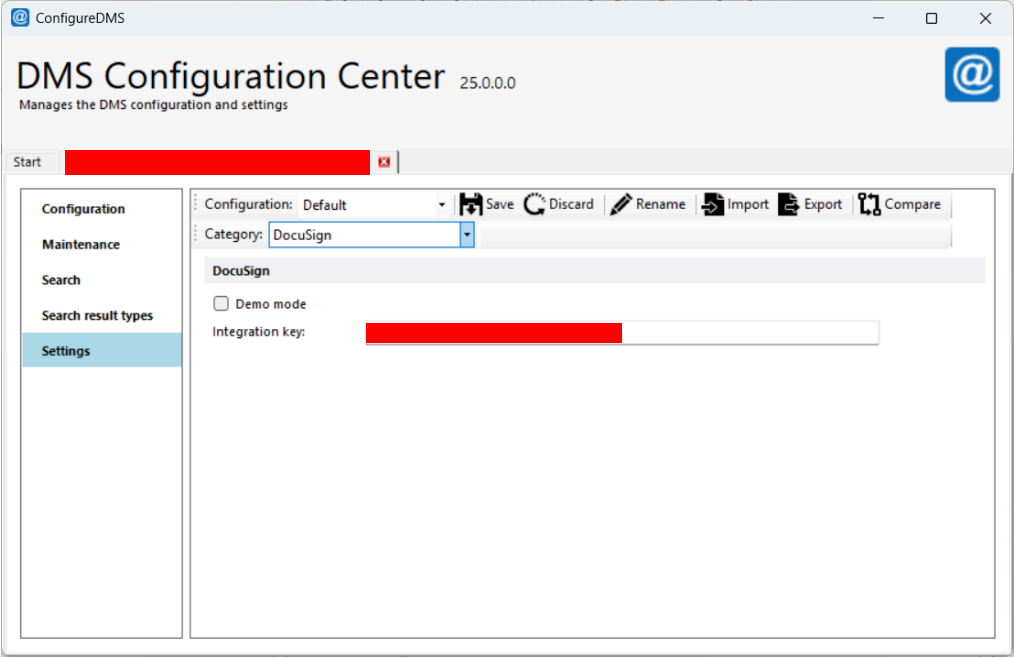
Task: Open the Configuration section in sidebar
Action: click(x=83, y=209)
